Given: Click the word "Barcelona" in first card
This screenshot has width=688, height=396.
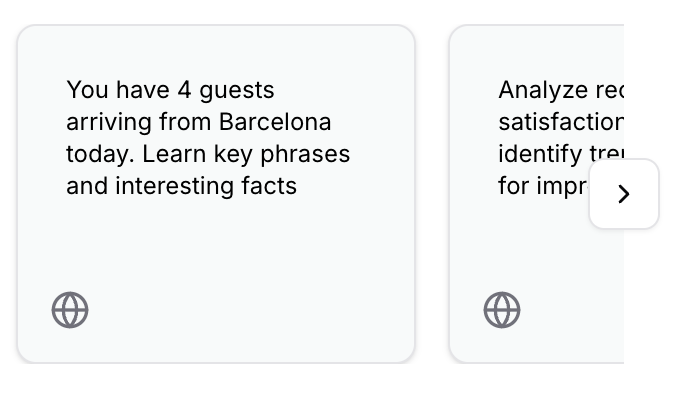Looking at the screenshot, I should (x=275, y=121).
